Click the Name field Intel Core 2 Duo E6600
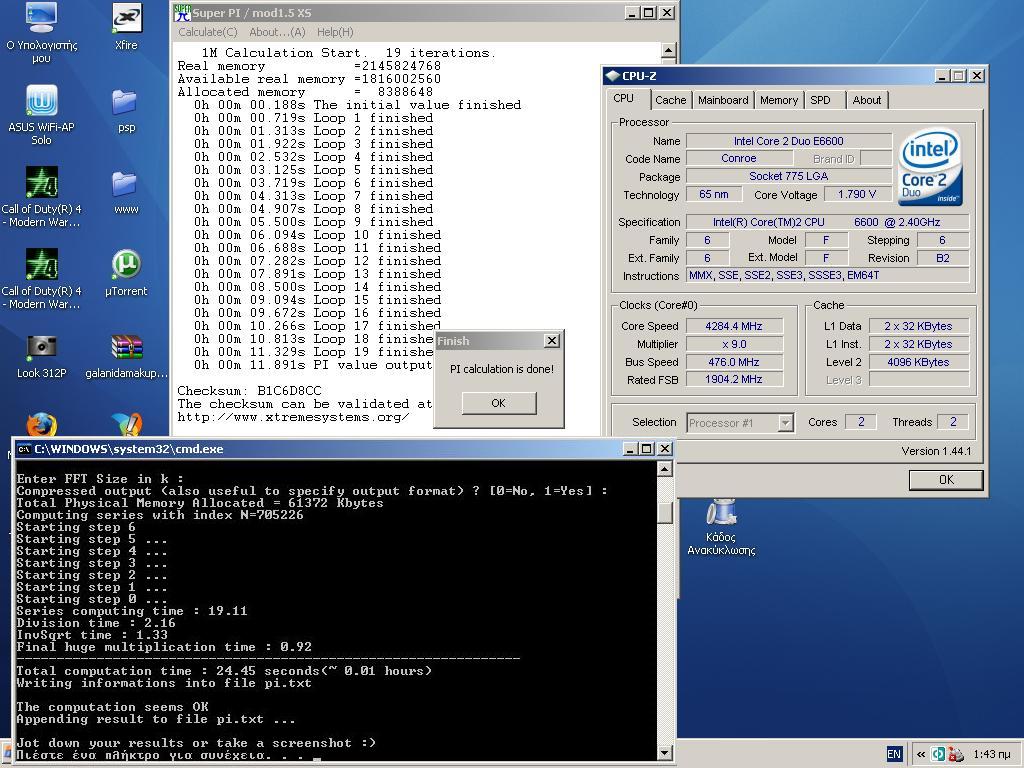 (x=788, y=141)
